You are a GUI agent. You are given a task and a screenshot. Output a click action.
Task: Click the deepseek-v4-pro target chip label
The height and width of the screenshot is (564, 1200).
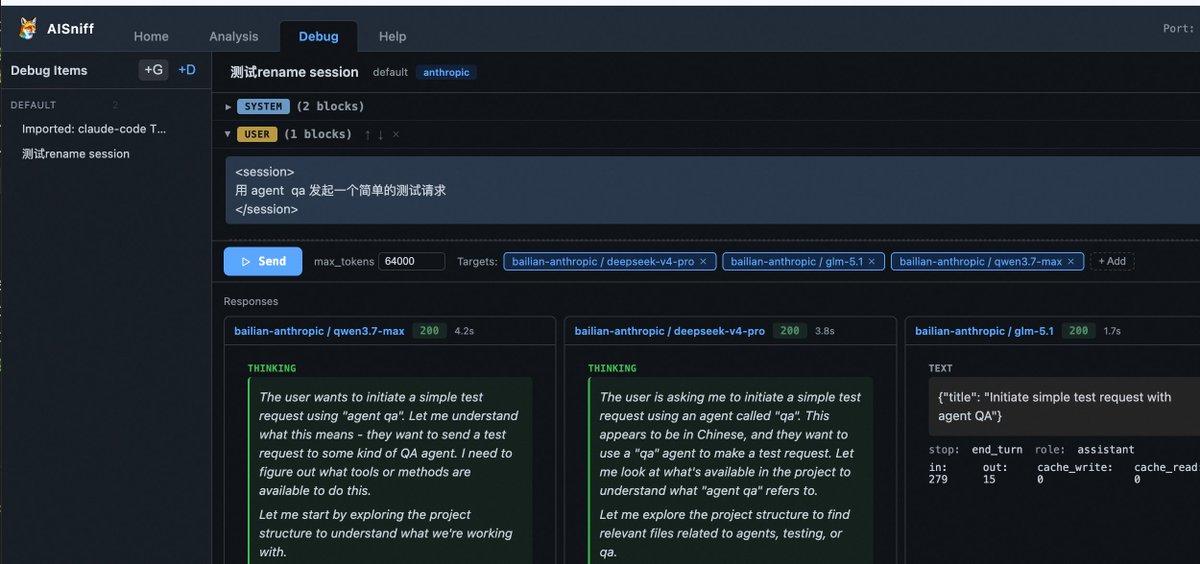603,261
